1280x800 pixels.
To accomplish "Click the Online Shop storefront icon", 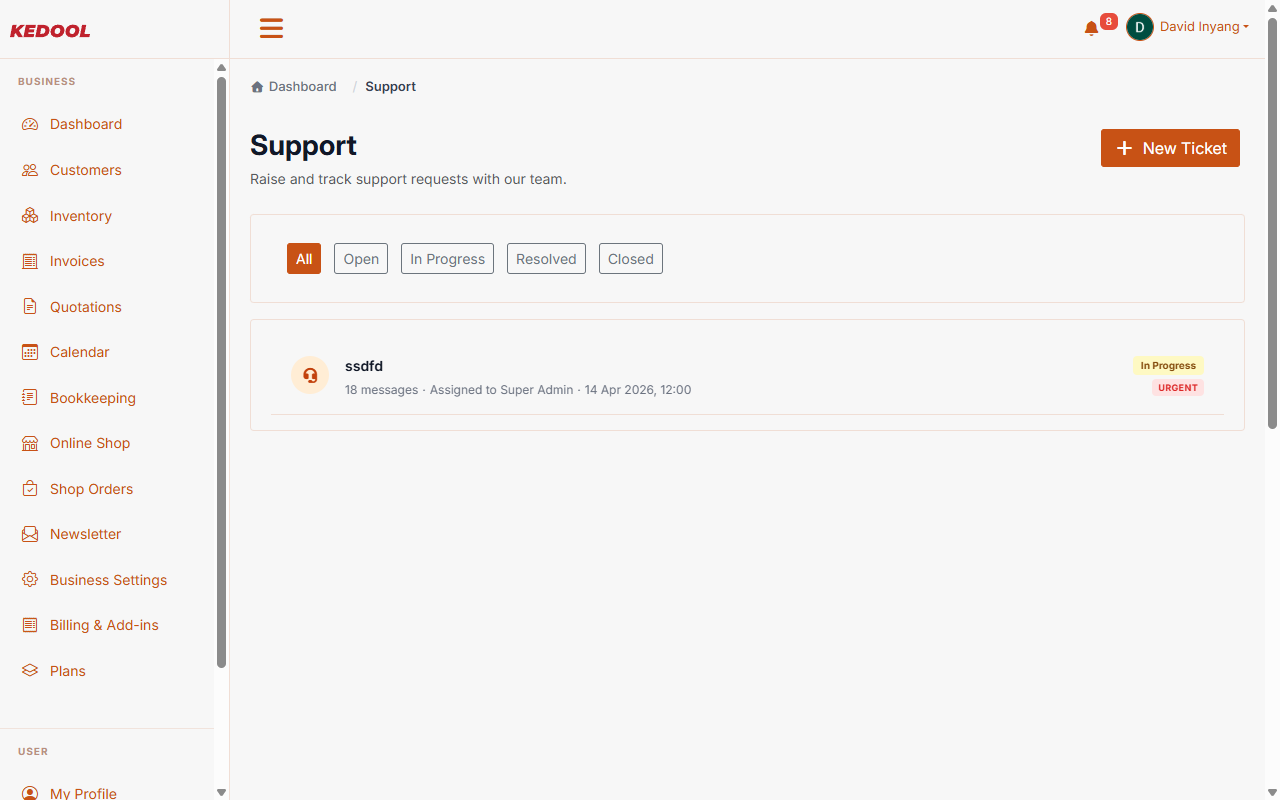I will point(30,443).
